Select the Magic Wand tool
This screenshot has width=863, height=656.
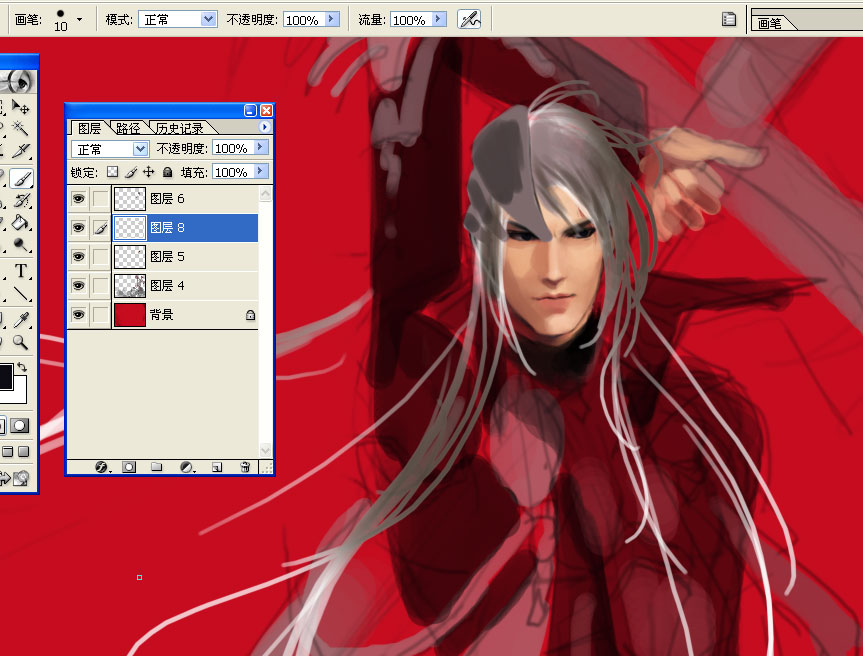click(21, 128)
